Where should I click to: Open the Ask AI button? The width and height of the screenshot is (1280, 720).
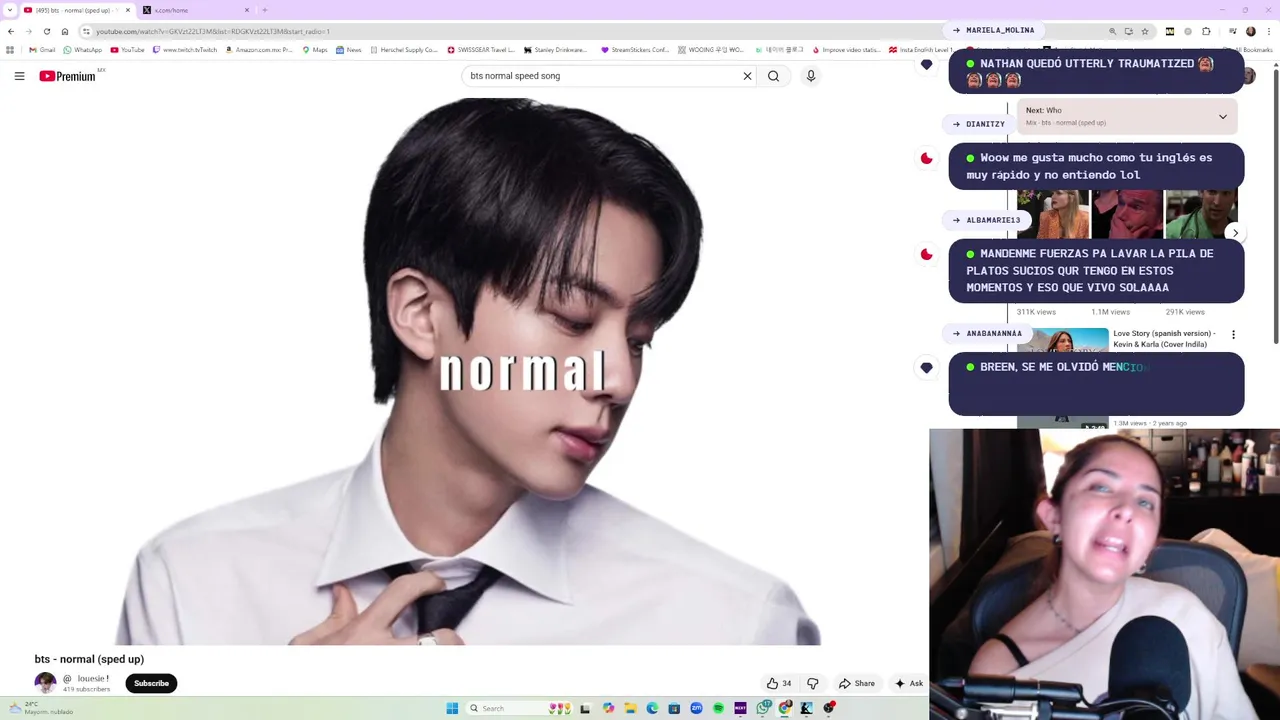click(908, 683)
